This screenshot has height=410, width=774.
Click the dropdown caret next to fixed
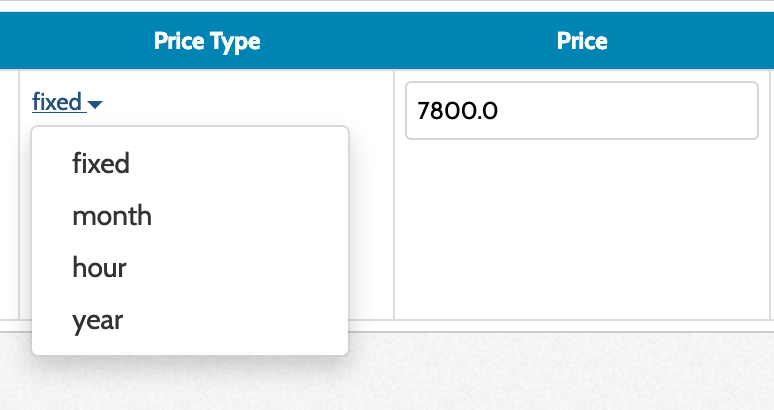click(x=96, y=104)
